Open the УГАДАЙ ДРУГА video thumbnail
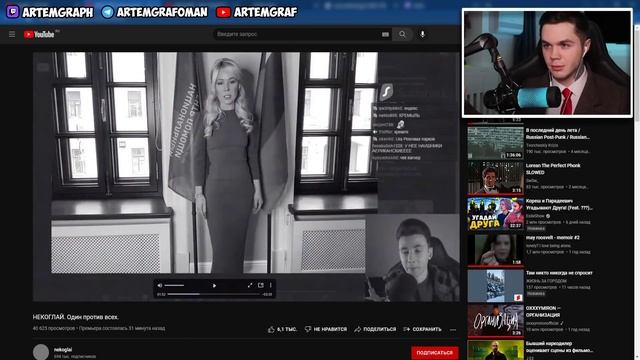Screen dimensions: 640x360 pos(495,213)
